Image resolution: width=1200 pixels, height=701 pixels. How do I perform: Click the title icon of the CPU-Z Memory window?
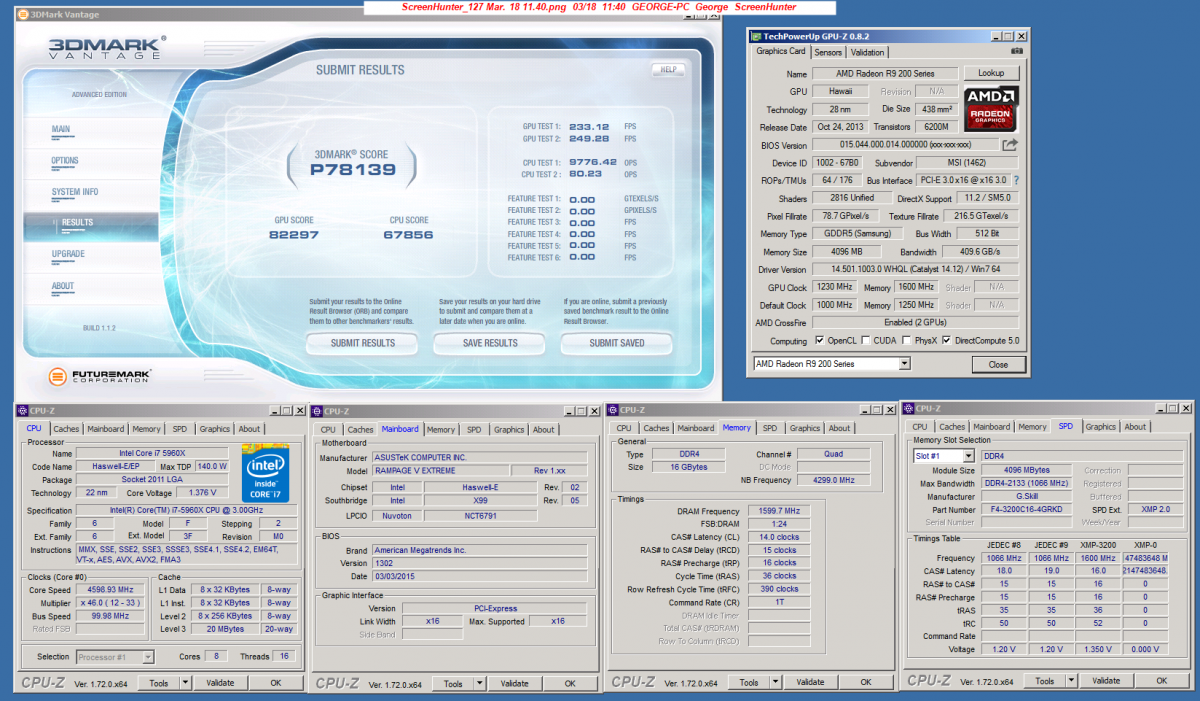(x=613, y=410)
